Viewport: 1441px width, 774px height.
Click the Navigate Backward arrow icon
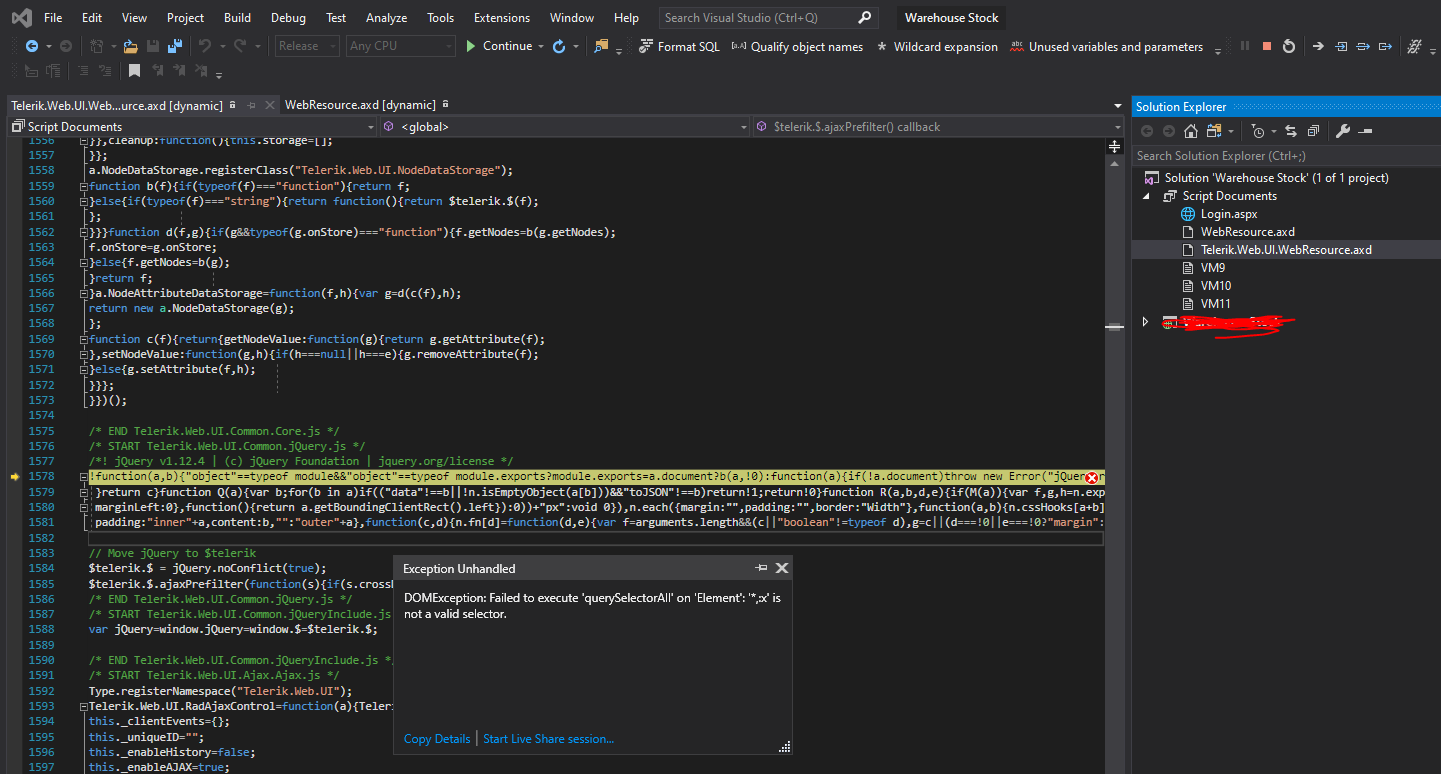[31, 46]
